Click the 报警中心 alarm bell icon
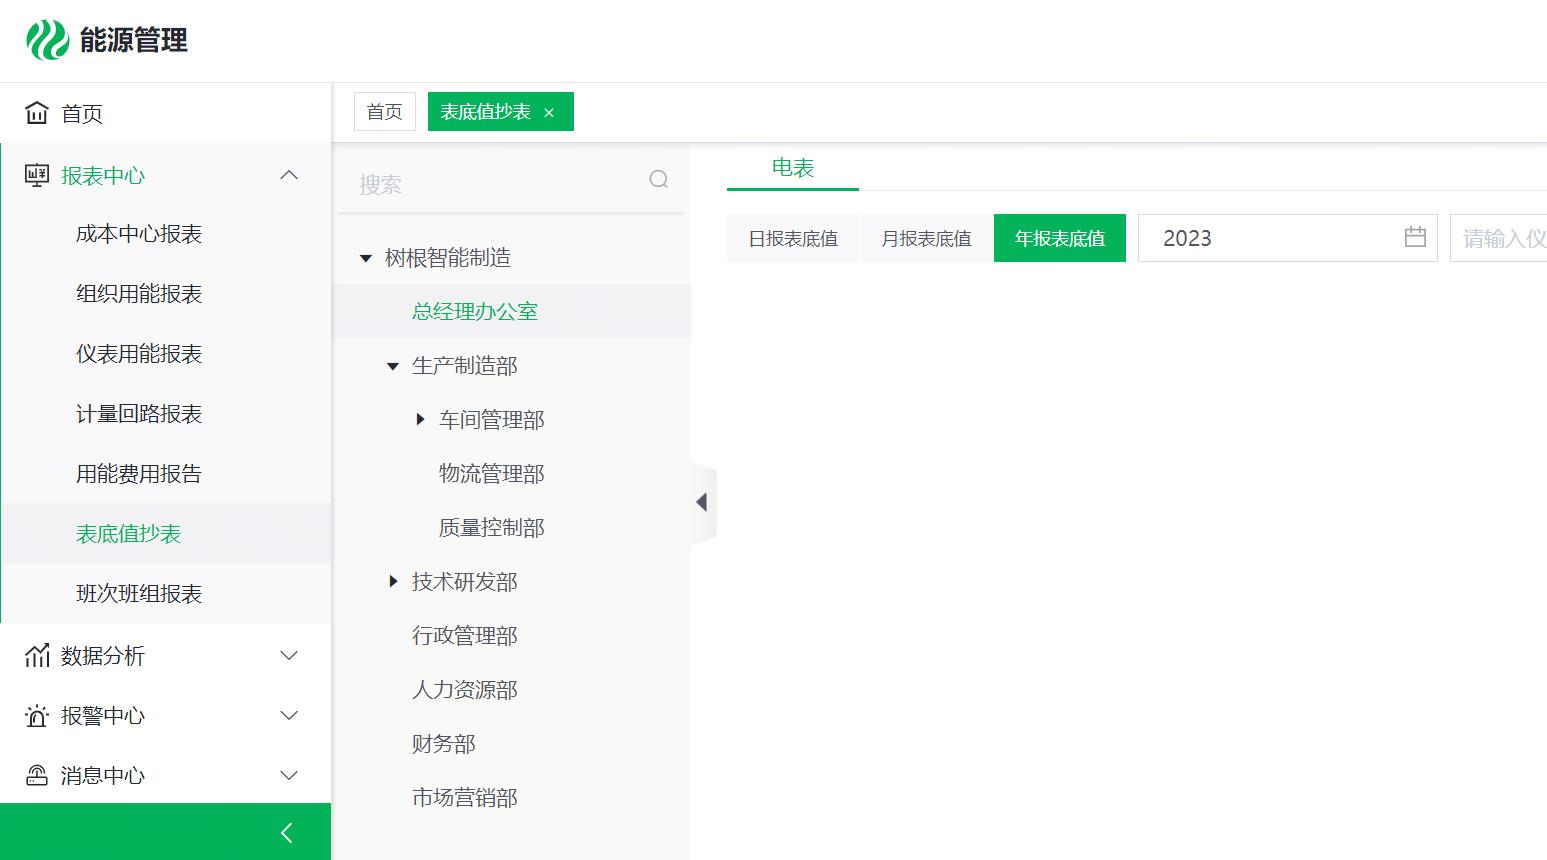The width and height of the screenshot is (1547, 860). tap(36, 716)
